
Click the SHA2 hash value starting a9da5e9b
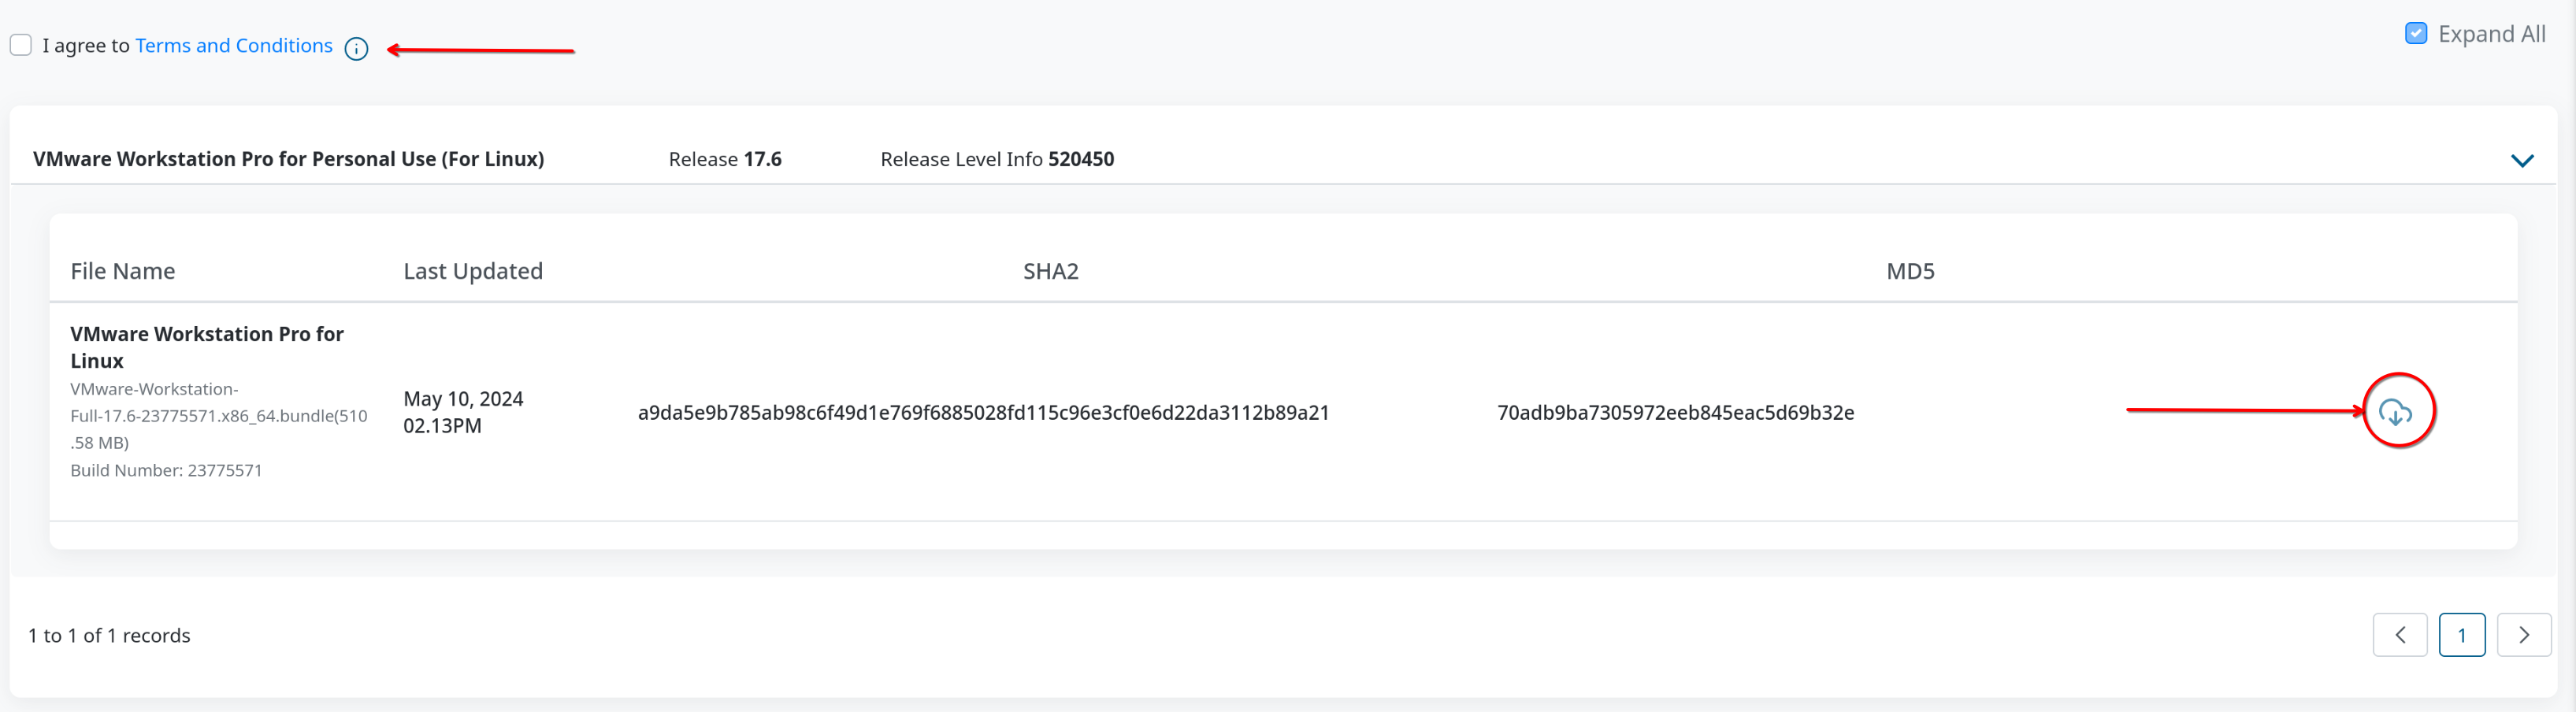(x=983, y=413)
